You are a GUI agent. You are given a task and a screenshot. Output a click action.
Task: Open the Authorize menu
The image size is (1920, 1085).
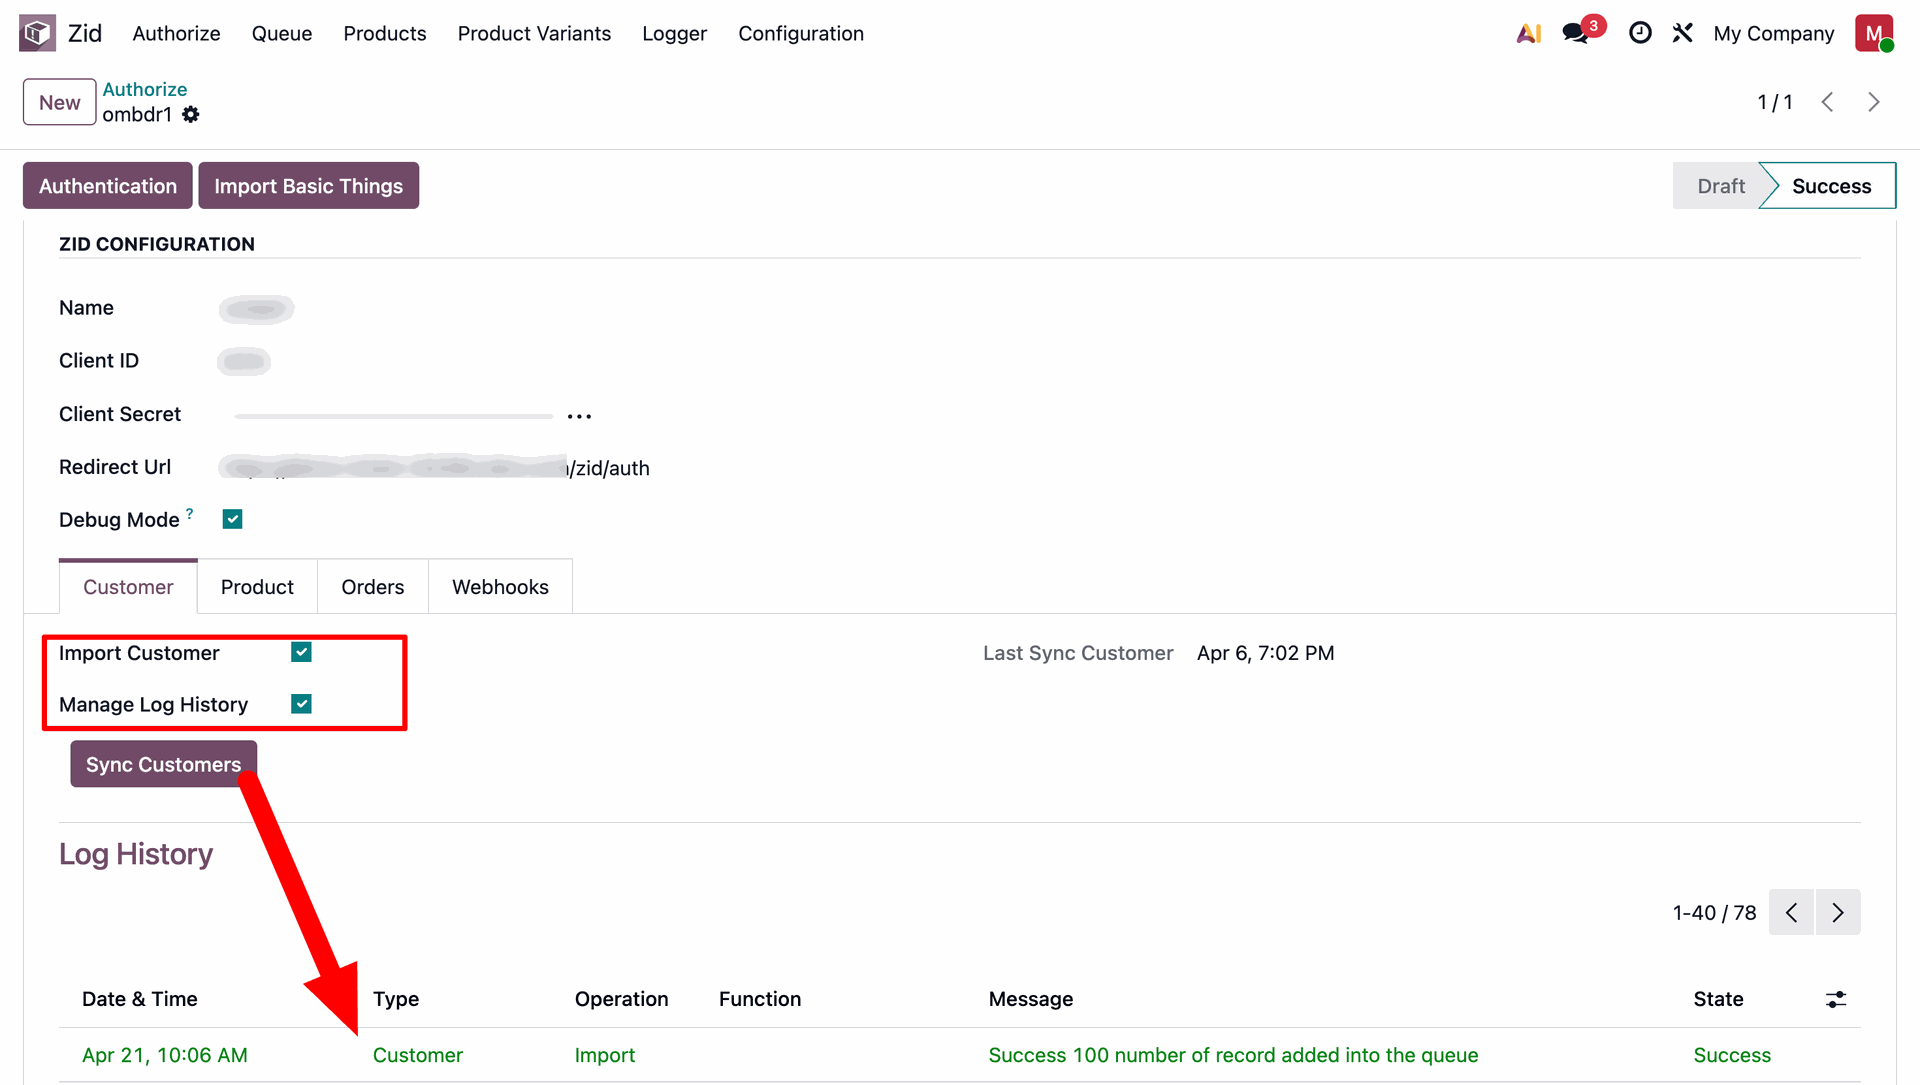coord(176,33)
